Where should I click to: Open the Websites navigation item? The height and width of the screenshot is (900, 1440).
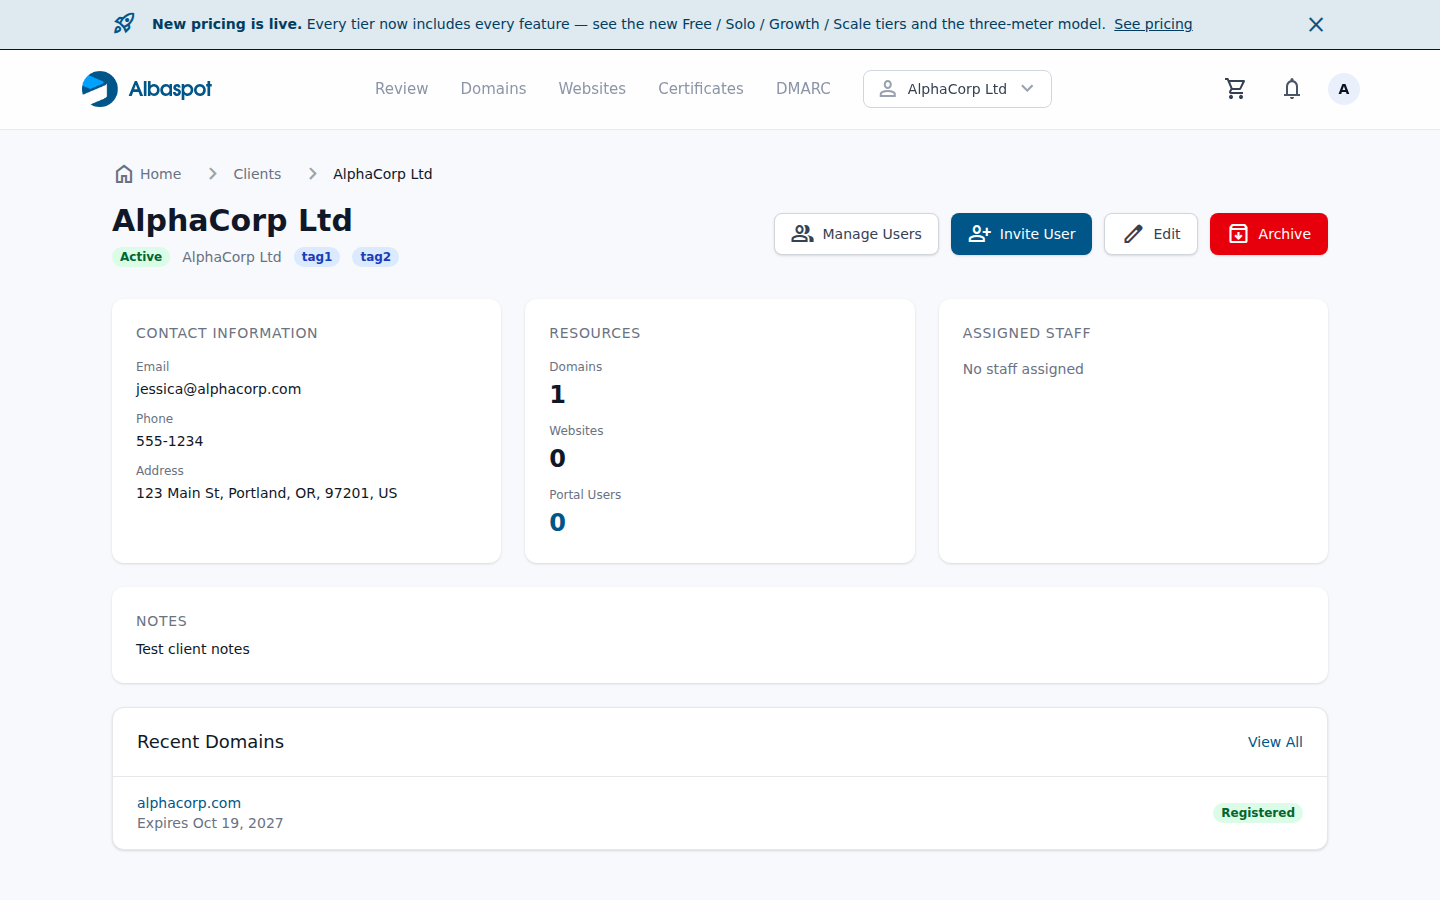[x=592, y=89]
